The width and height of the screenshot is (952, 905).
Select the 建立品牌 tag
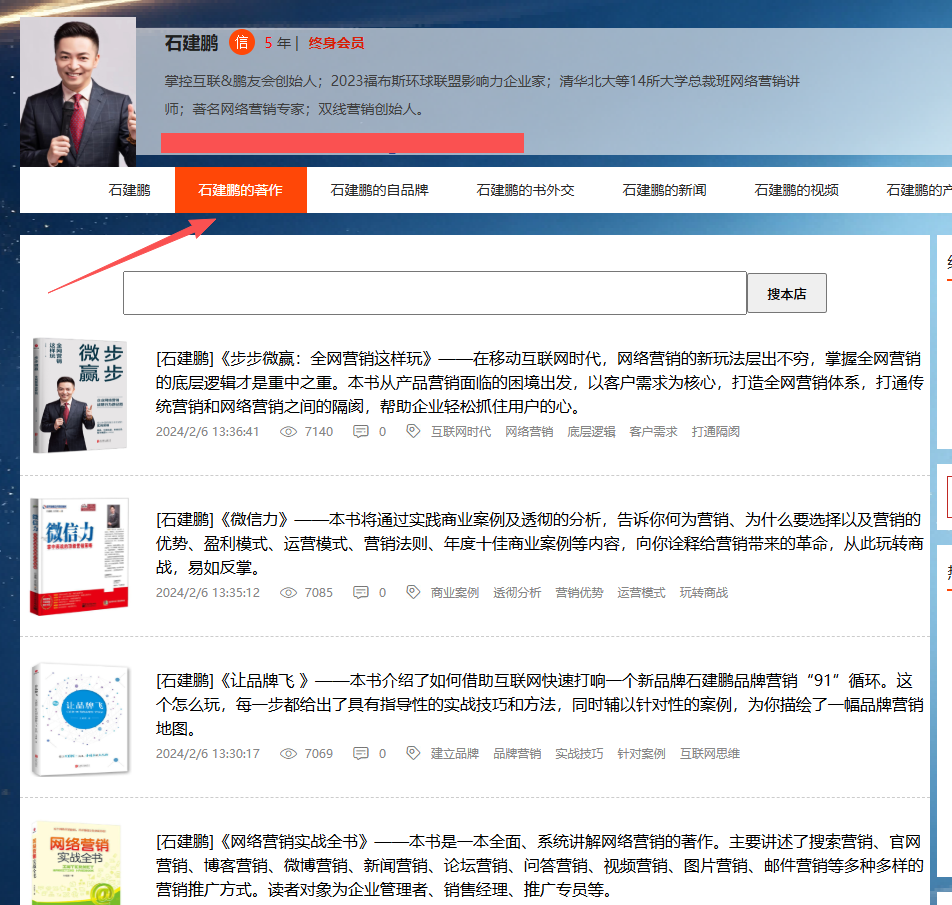(455, 753)
